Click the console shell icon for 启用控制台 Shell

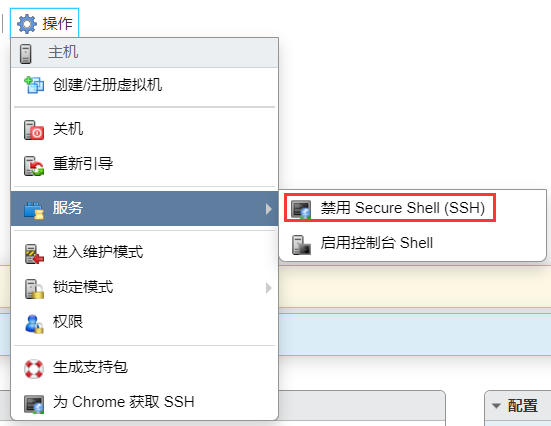coord(301,244)
